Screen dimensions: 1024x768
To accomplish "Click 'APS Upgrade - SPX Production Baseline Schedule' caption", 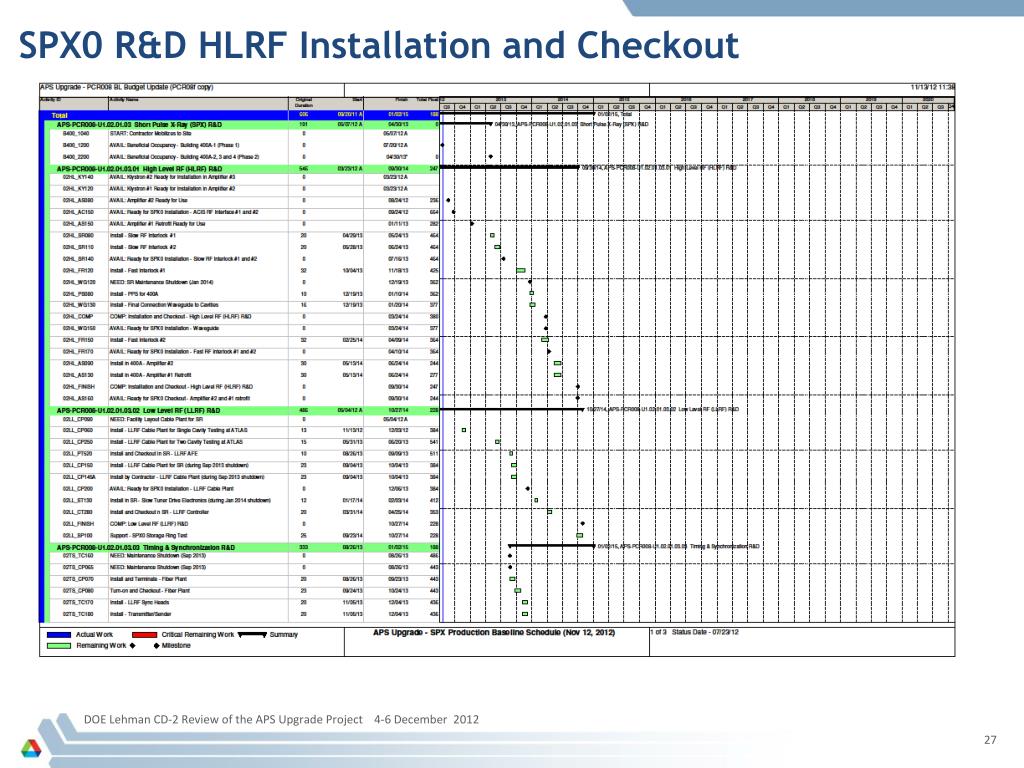I will 494,632.
